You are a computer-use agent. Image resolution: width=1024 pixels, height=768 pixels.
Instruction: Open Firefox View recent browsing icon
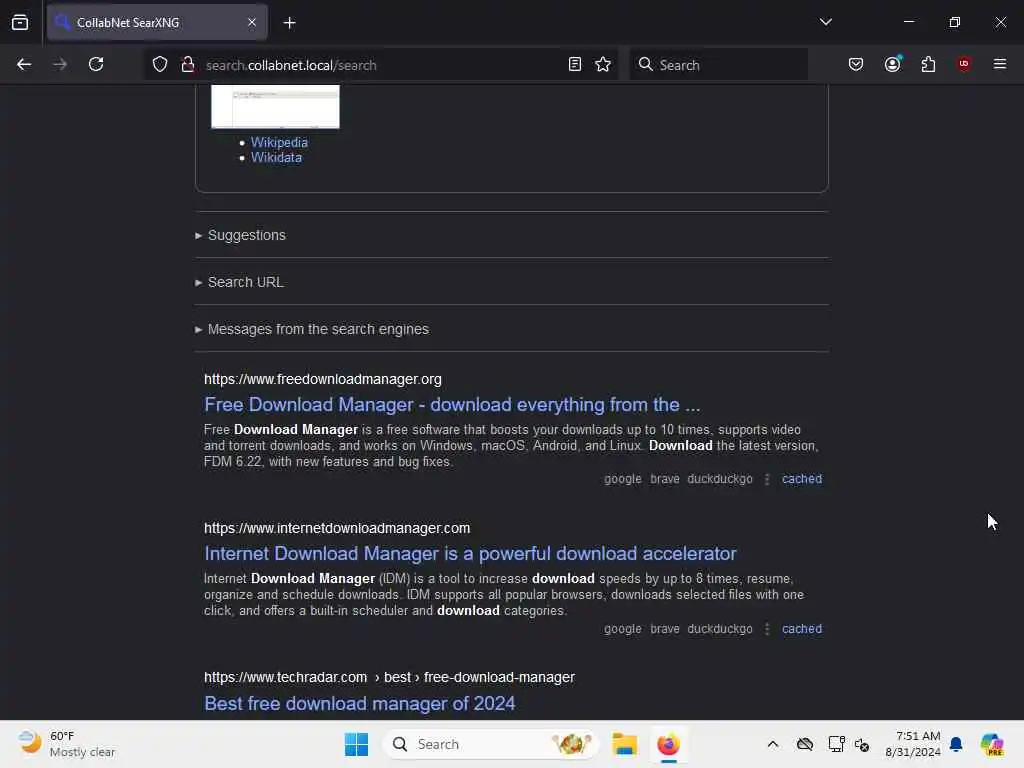pos(20,23)
